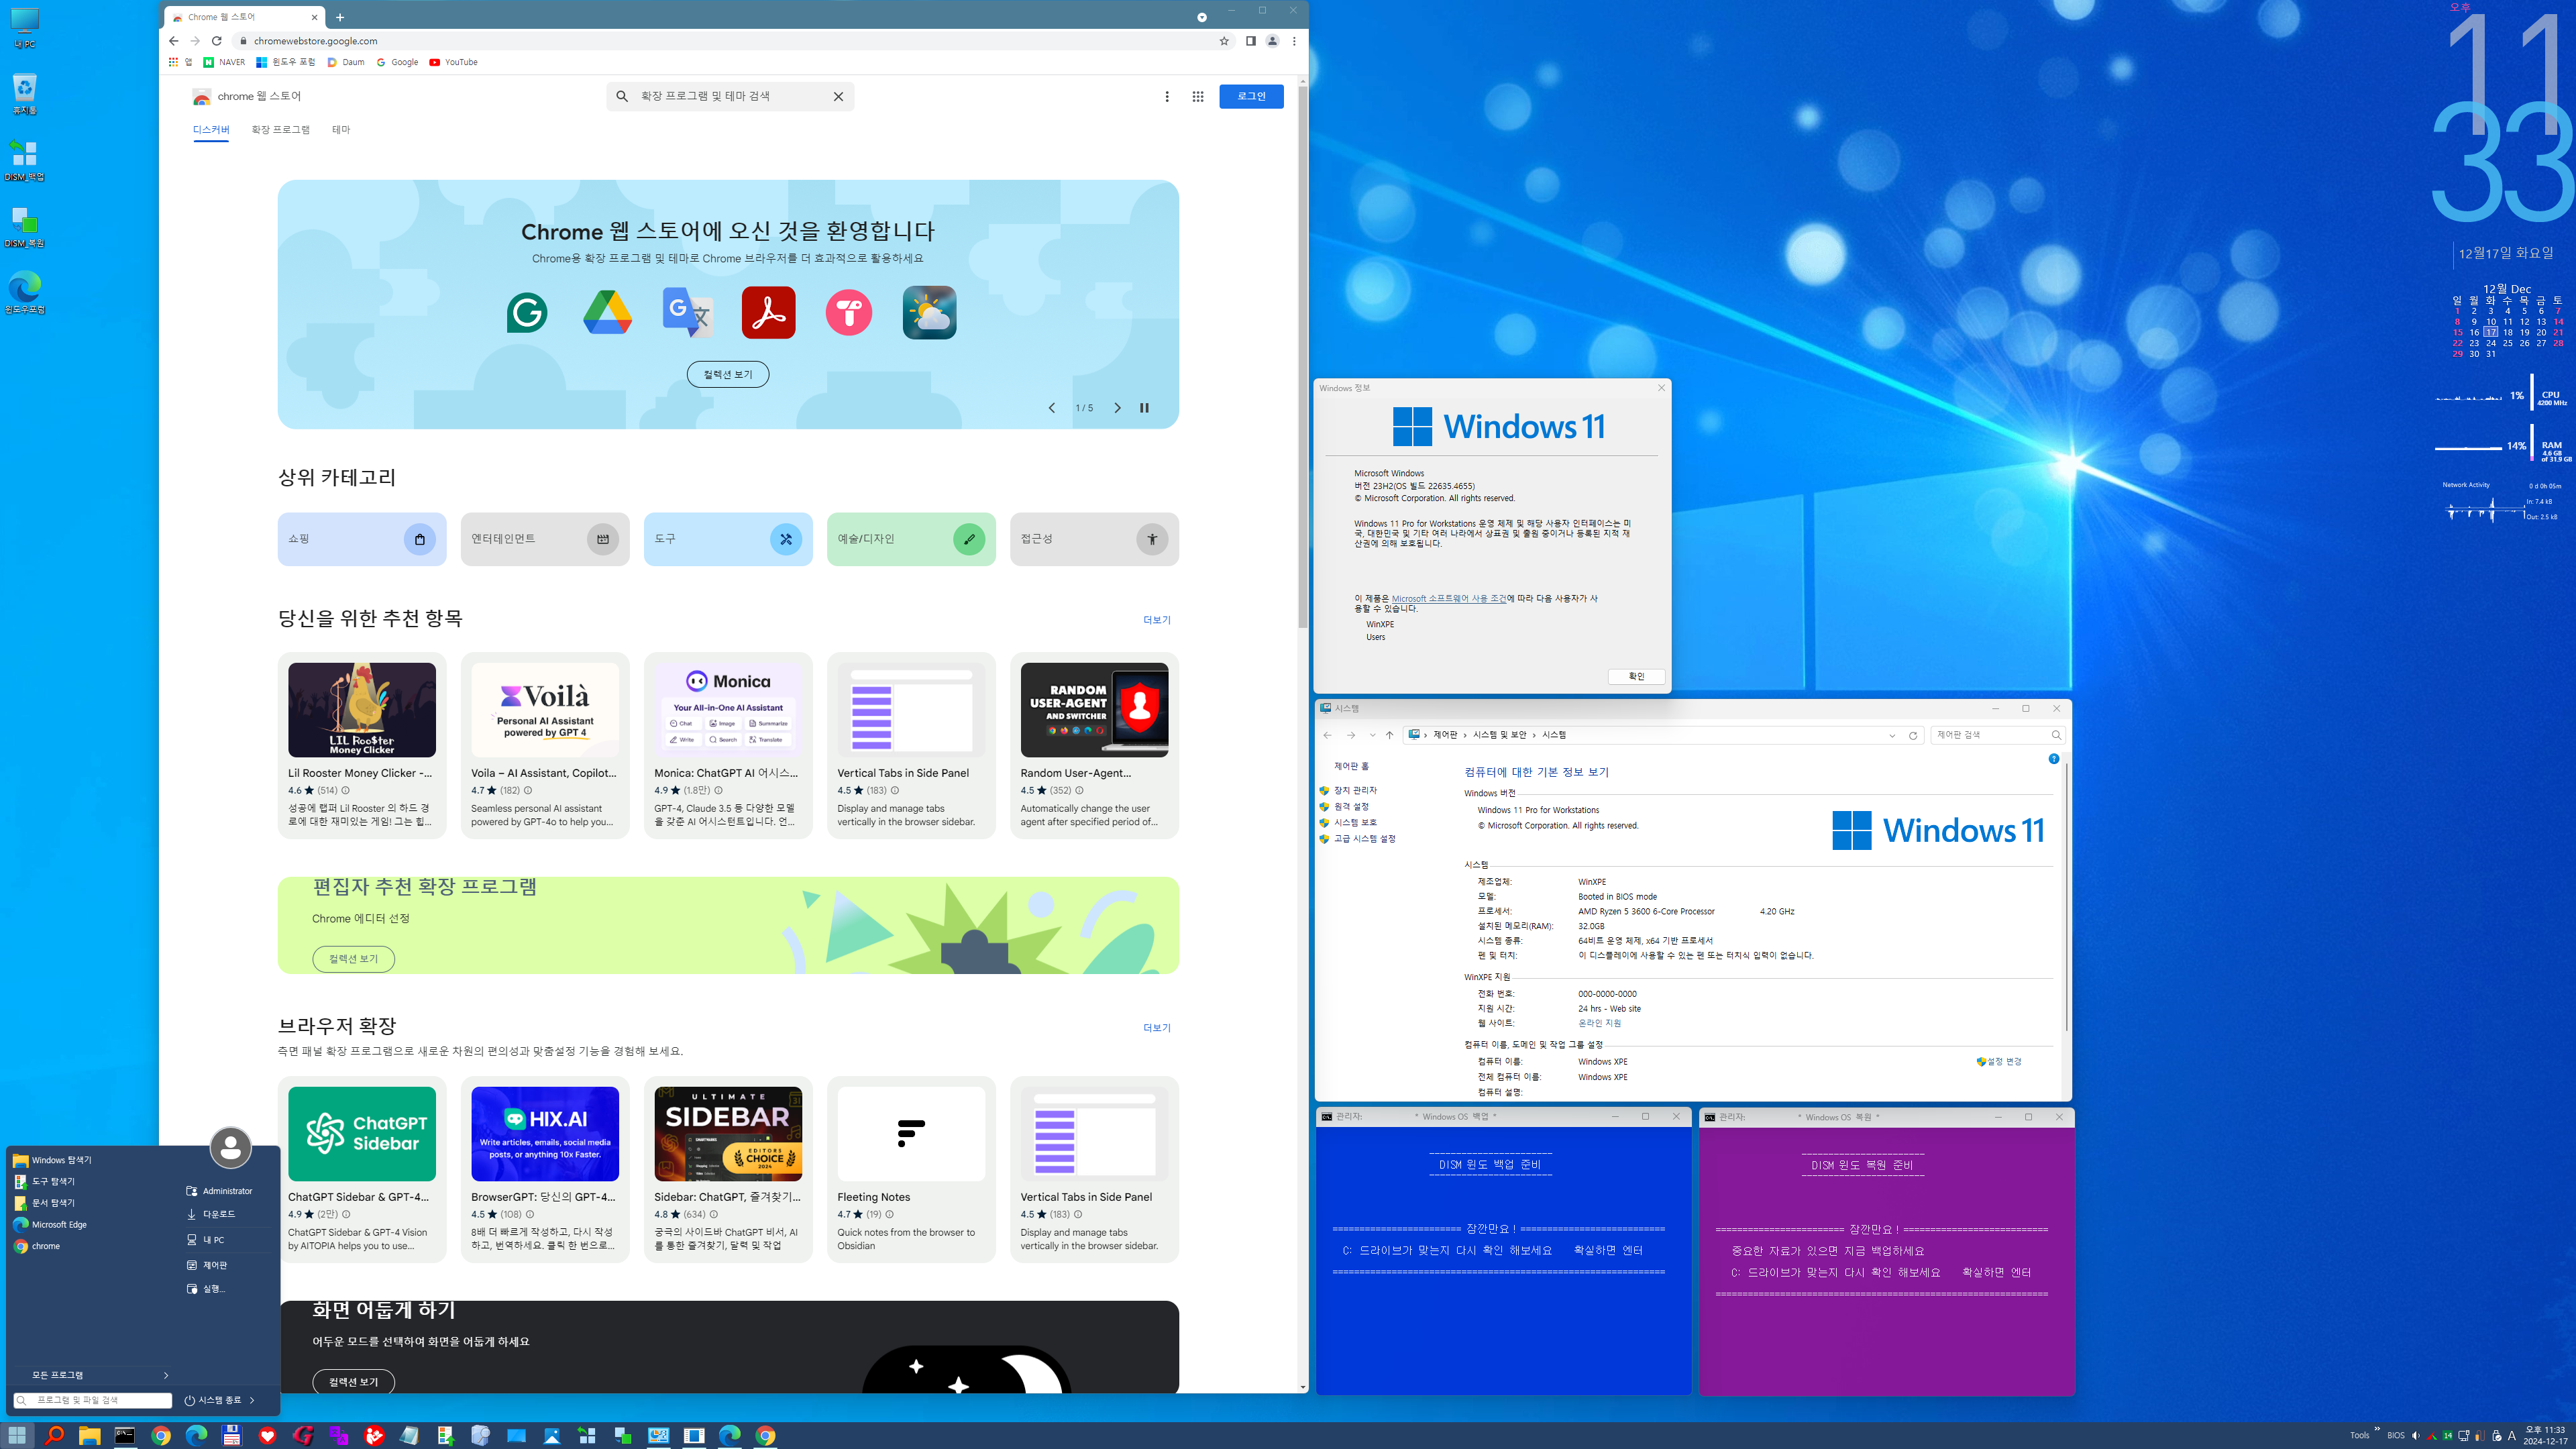The width and height of the screenshot is (2576, 1449).
Task: Open the Google Drive icon in the banner
Action: pos(607,313)
